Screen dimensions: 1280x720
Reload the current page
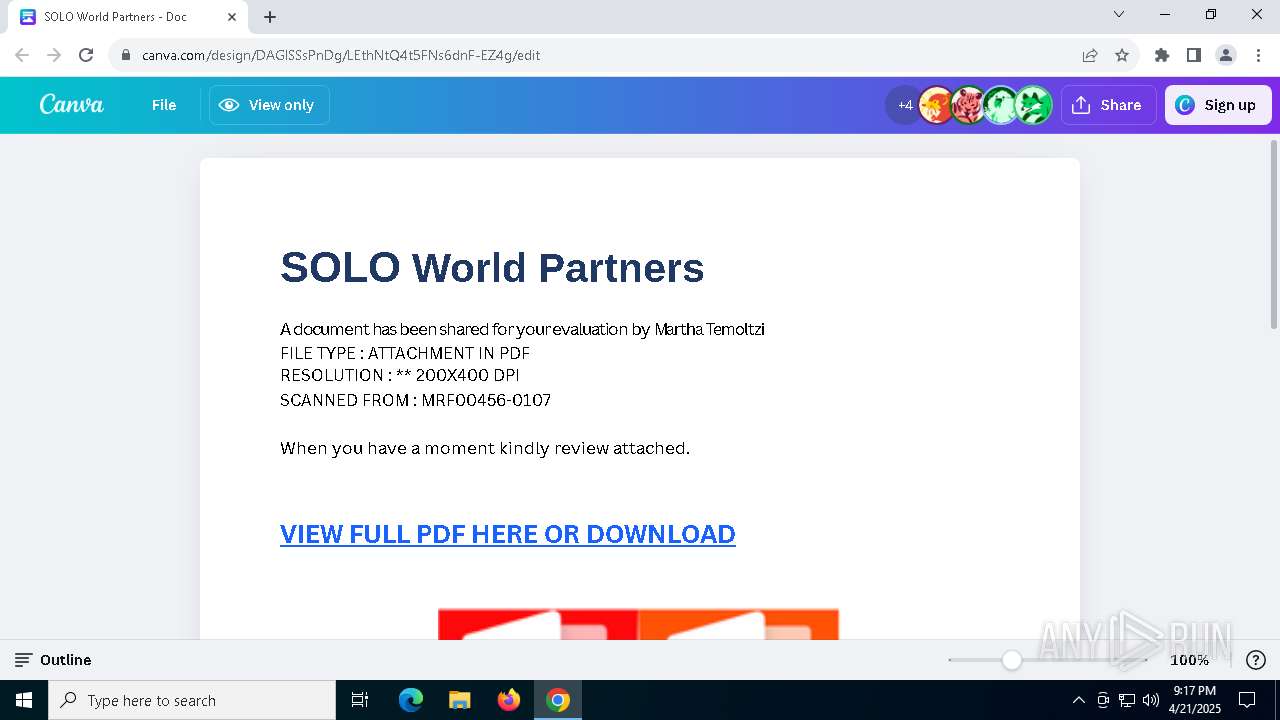coord(86,55)
